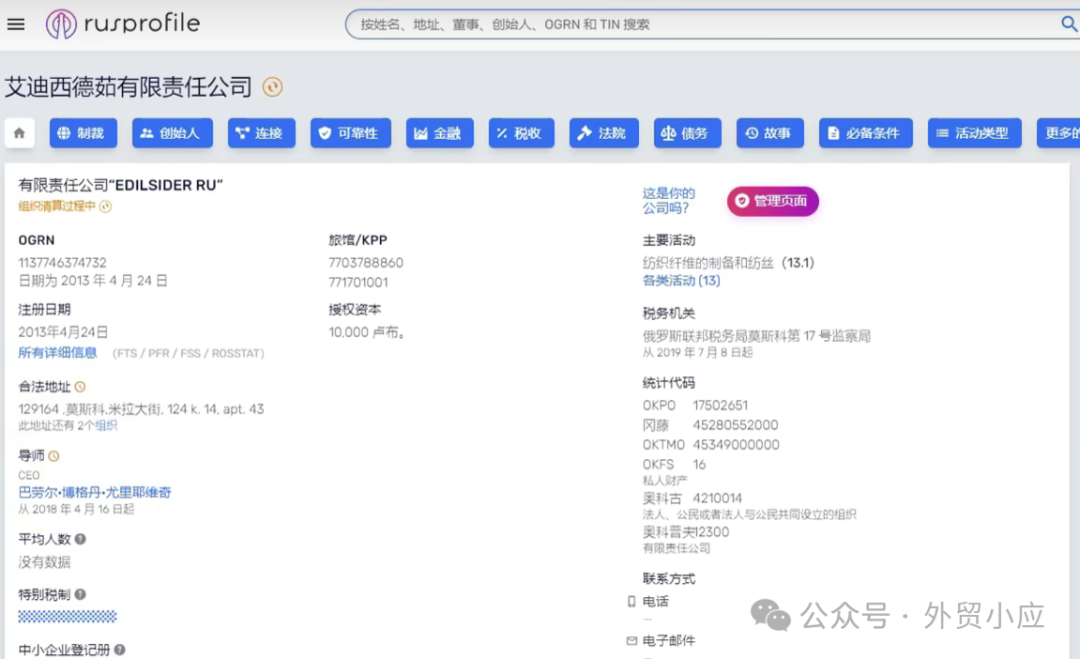Click the rusprofile logo
1080x659 pixels.
pyautogui.click(x=123, y=23)
